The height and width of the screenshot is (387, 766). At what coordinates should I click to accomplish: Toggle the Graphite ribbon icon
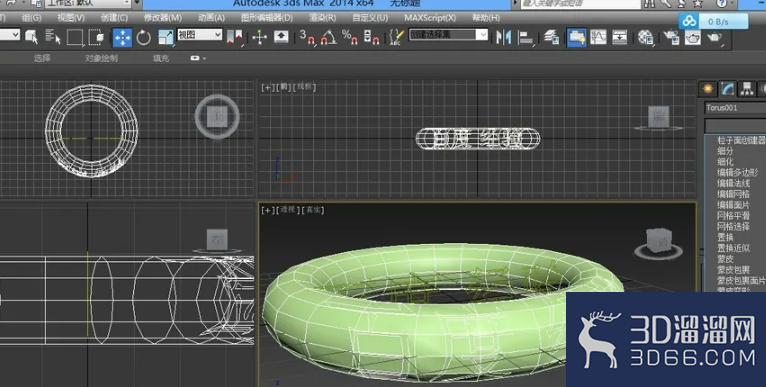click(x=577, y=37)
